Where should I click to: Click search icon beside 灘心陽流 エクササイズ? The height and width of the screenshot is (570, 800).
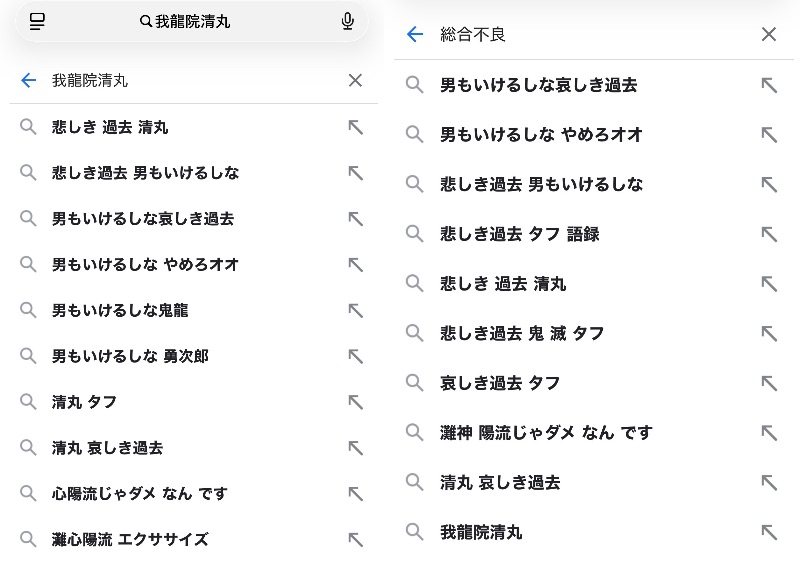coord(29,539)
